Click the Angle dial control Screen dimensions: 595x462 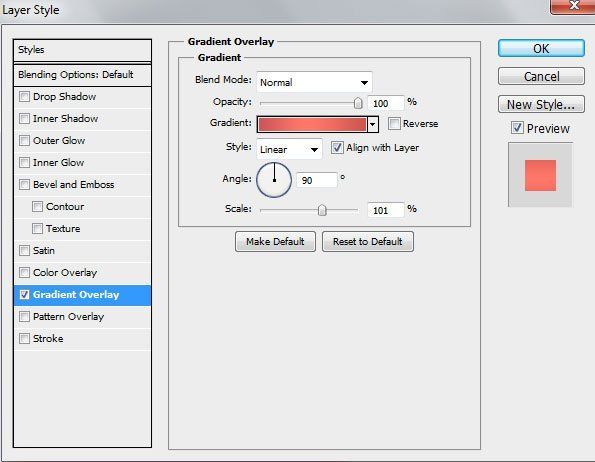pyautogui.click(x=274, y=180)
